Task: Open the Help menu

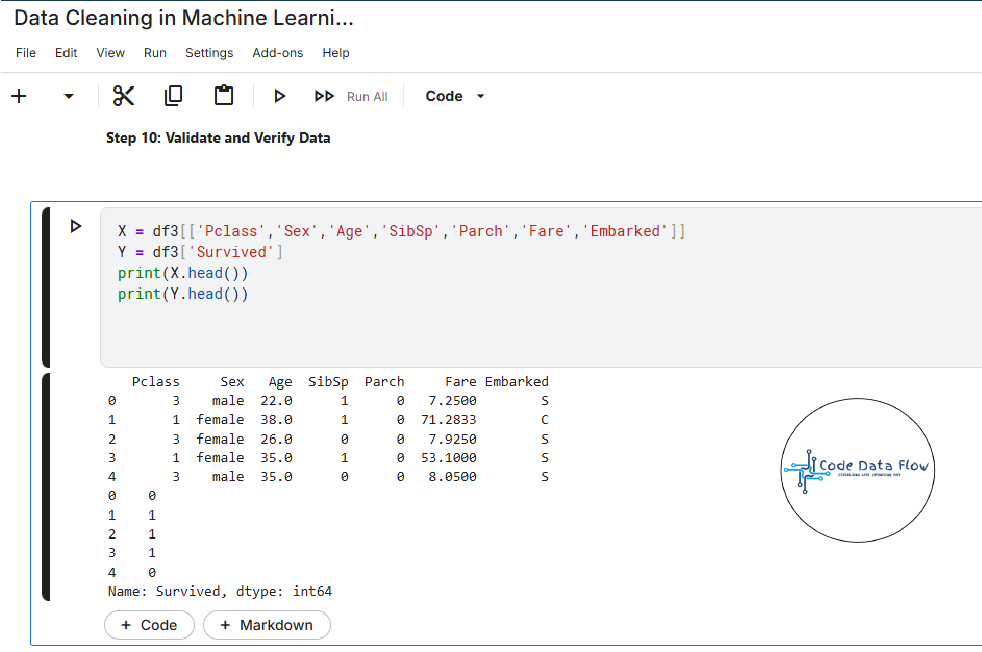Action: pyautogui.click(x=336, y=53)
